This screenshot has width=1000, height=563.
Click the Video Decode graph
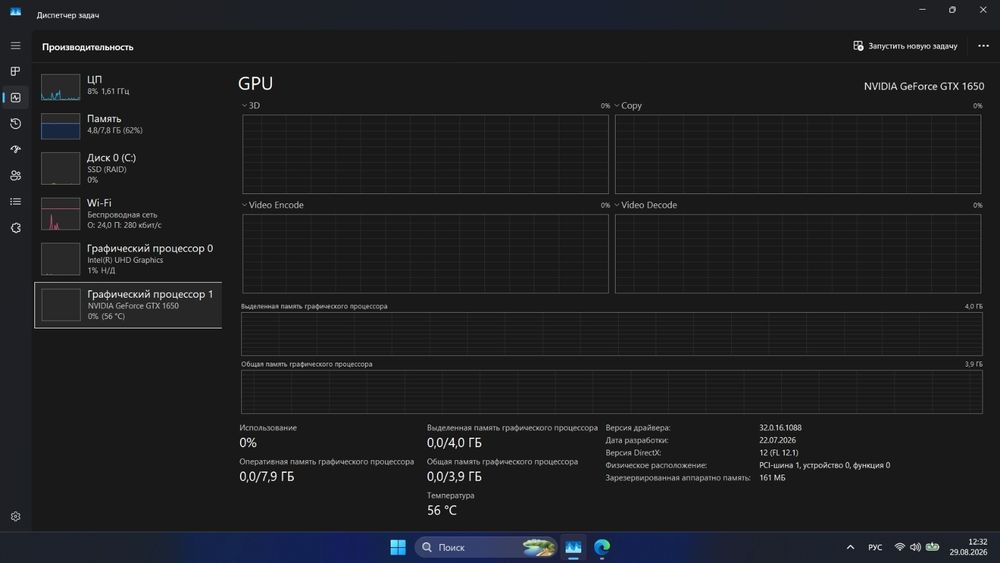(x=798, y=254)
